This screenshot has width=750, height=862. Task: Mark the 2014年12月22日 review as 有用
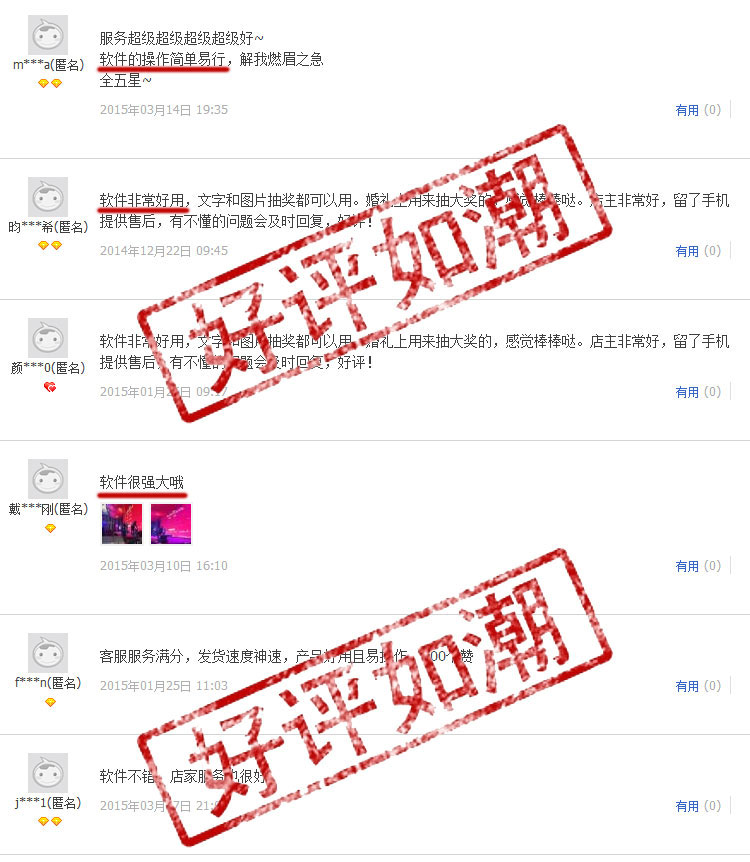(687, 251)
